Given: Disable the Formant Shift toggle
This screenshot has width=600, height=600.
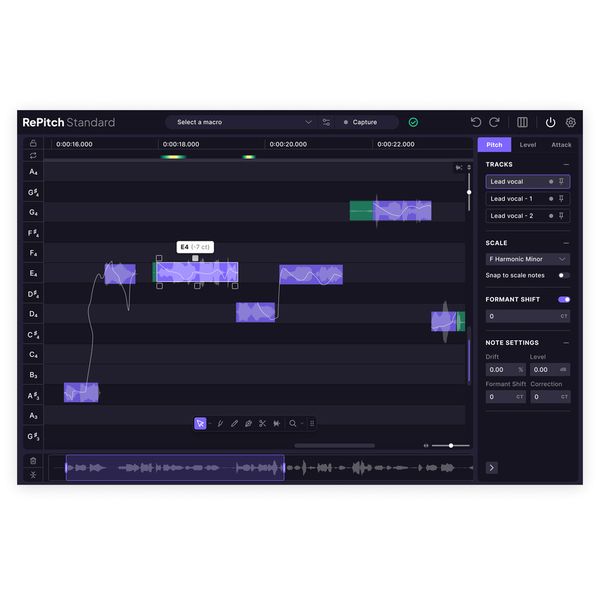Looking at the screenshot, I should tap(564, 299).
